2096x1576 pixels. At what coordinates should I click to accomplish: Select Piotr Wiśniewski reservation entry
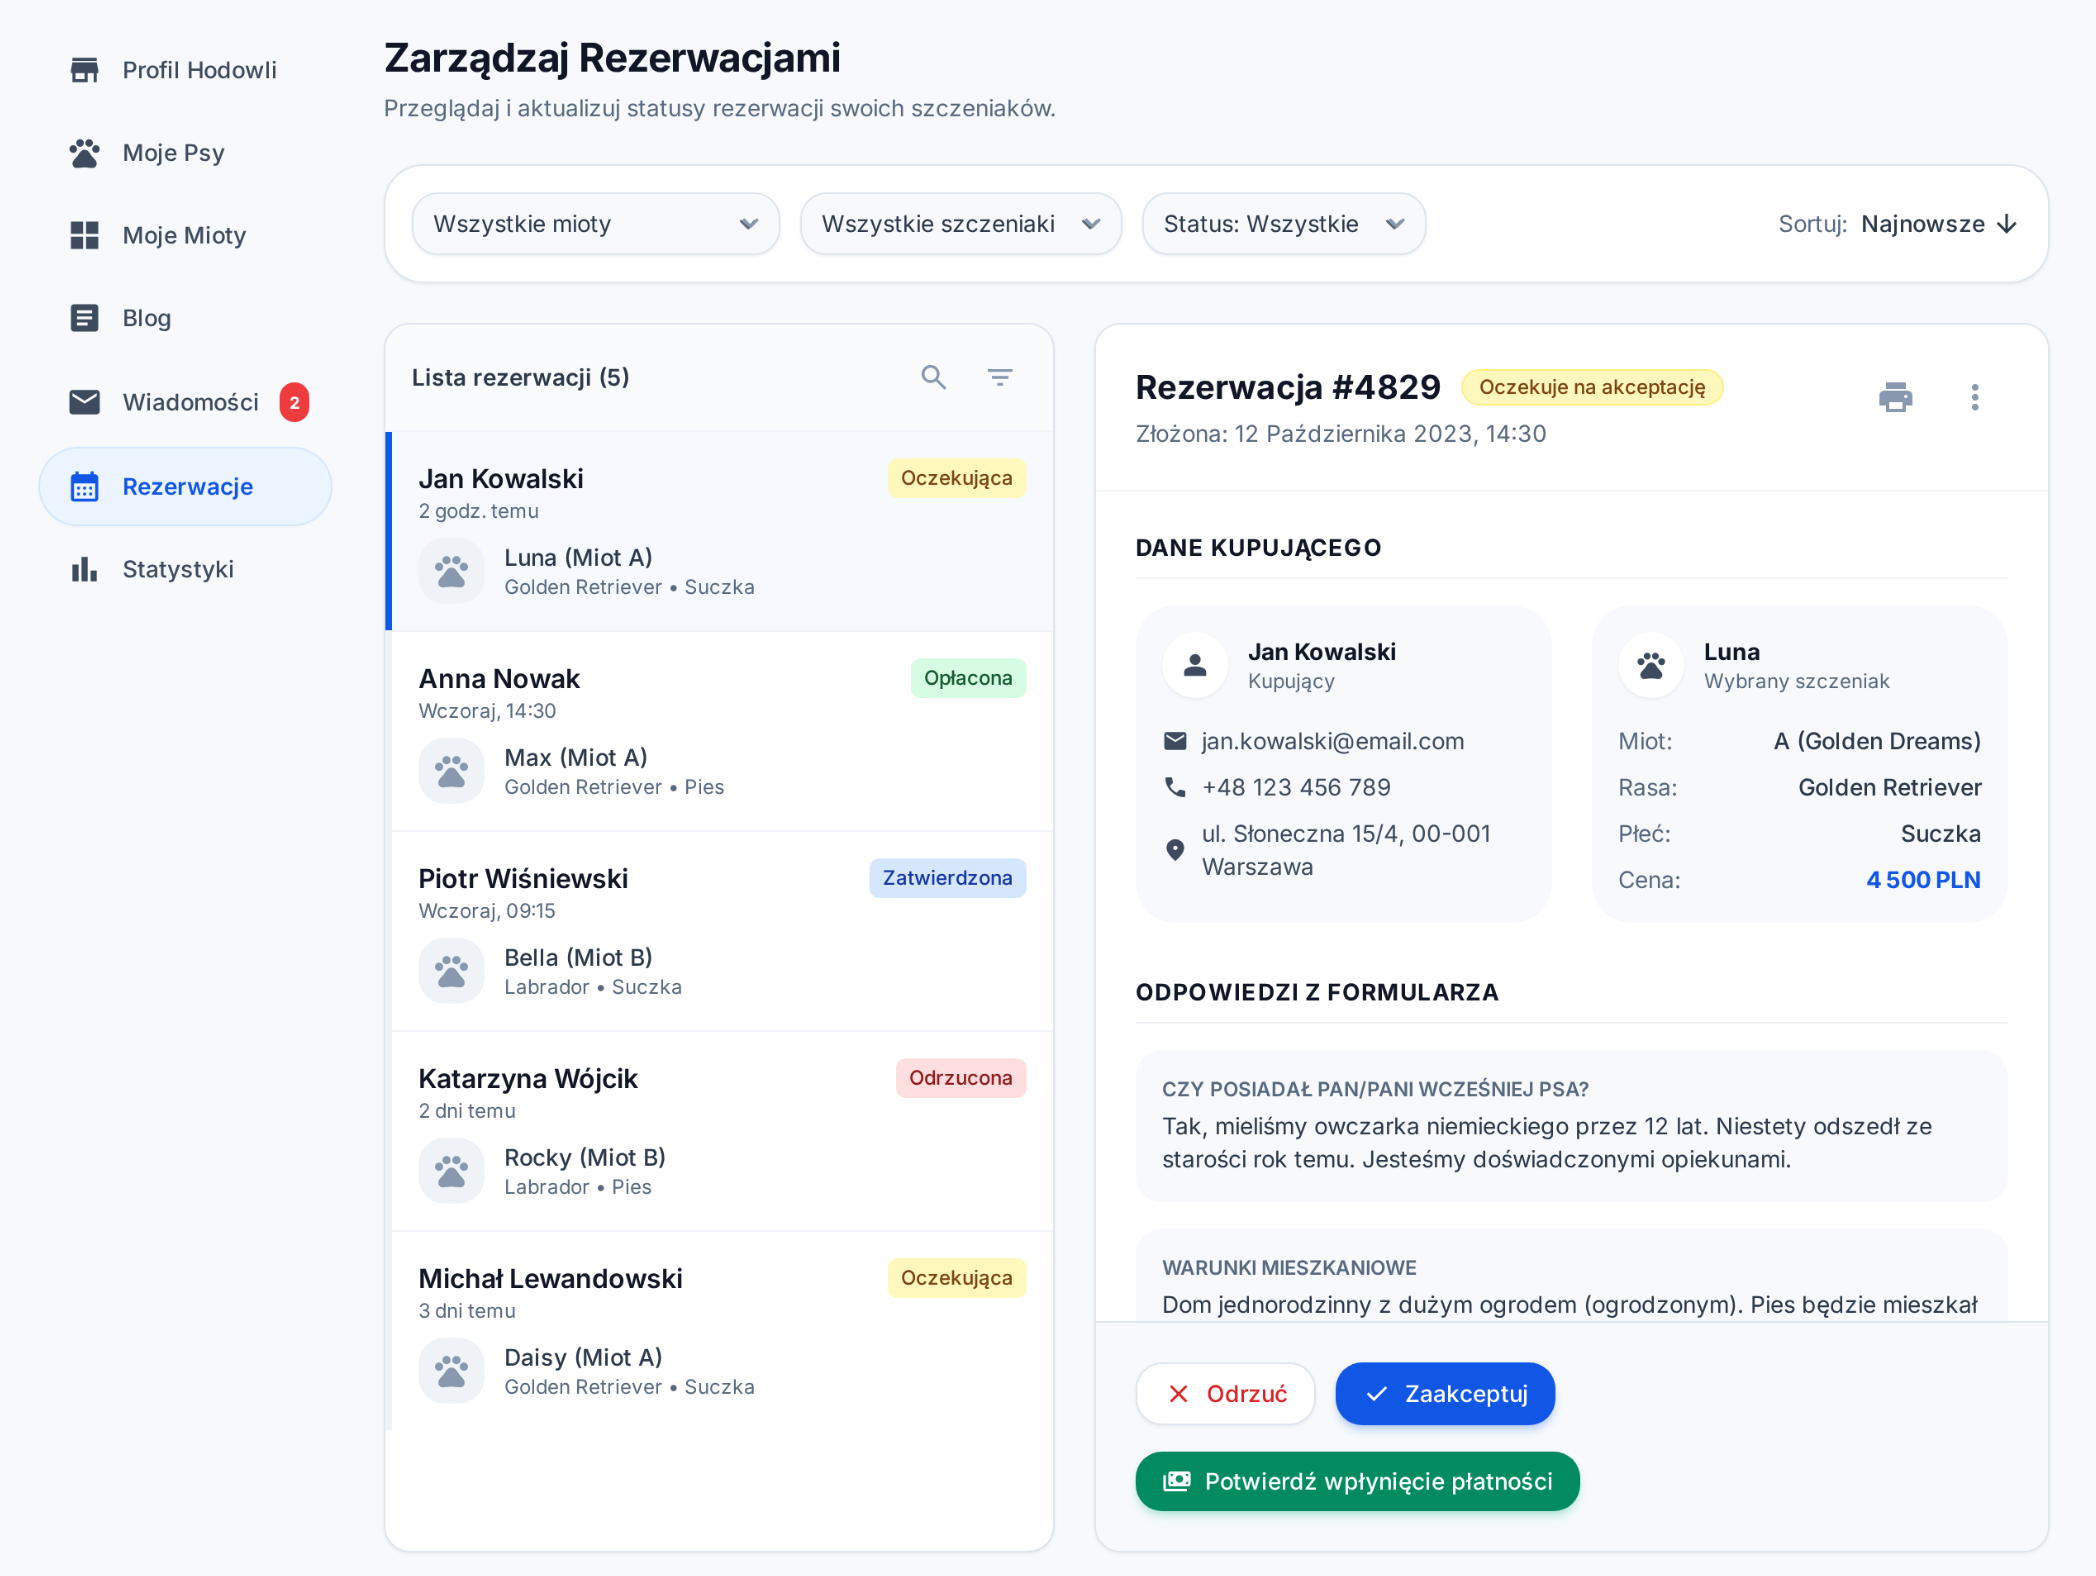pos(720,930)
